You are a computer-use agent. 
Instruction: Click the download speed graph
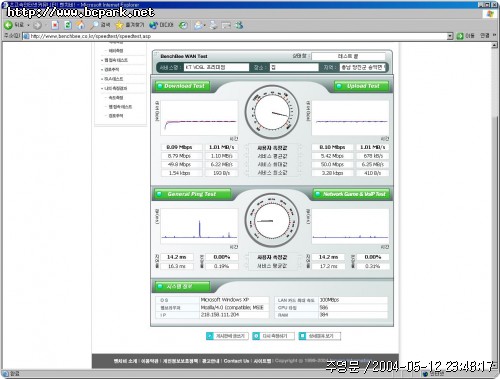pyautogui.click(x=199, y=118)
